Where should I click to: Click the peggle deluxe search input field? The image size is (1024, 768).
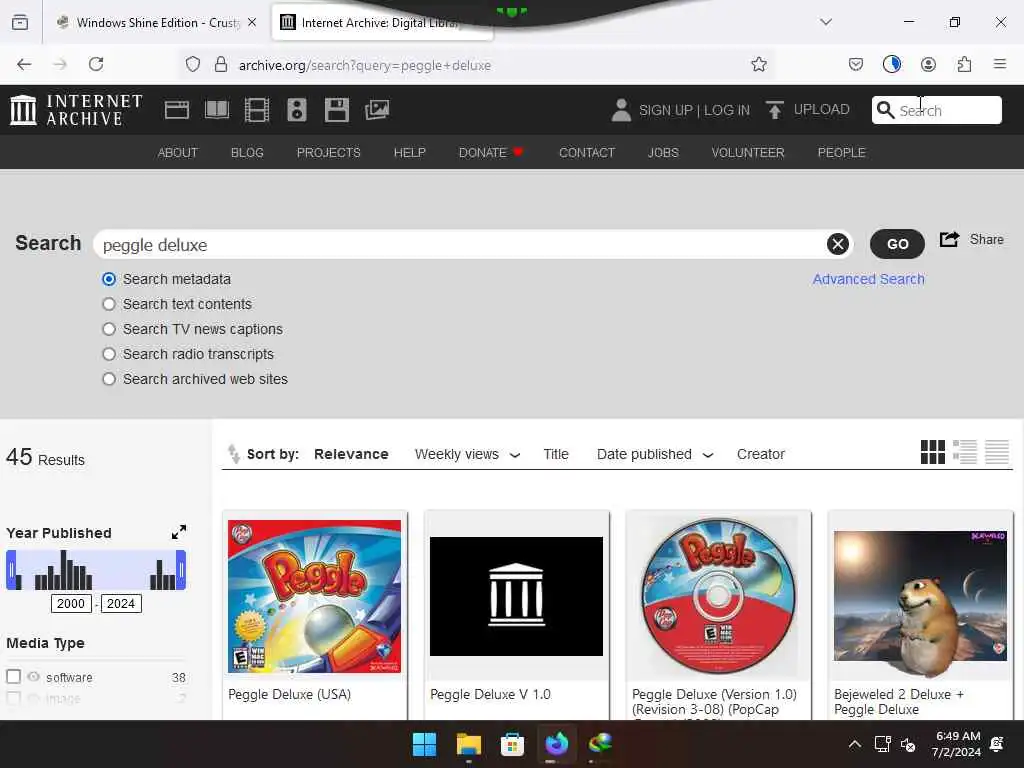pos(462,245)
